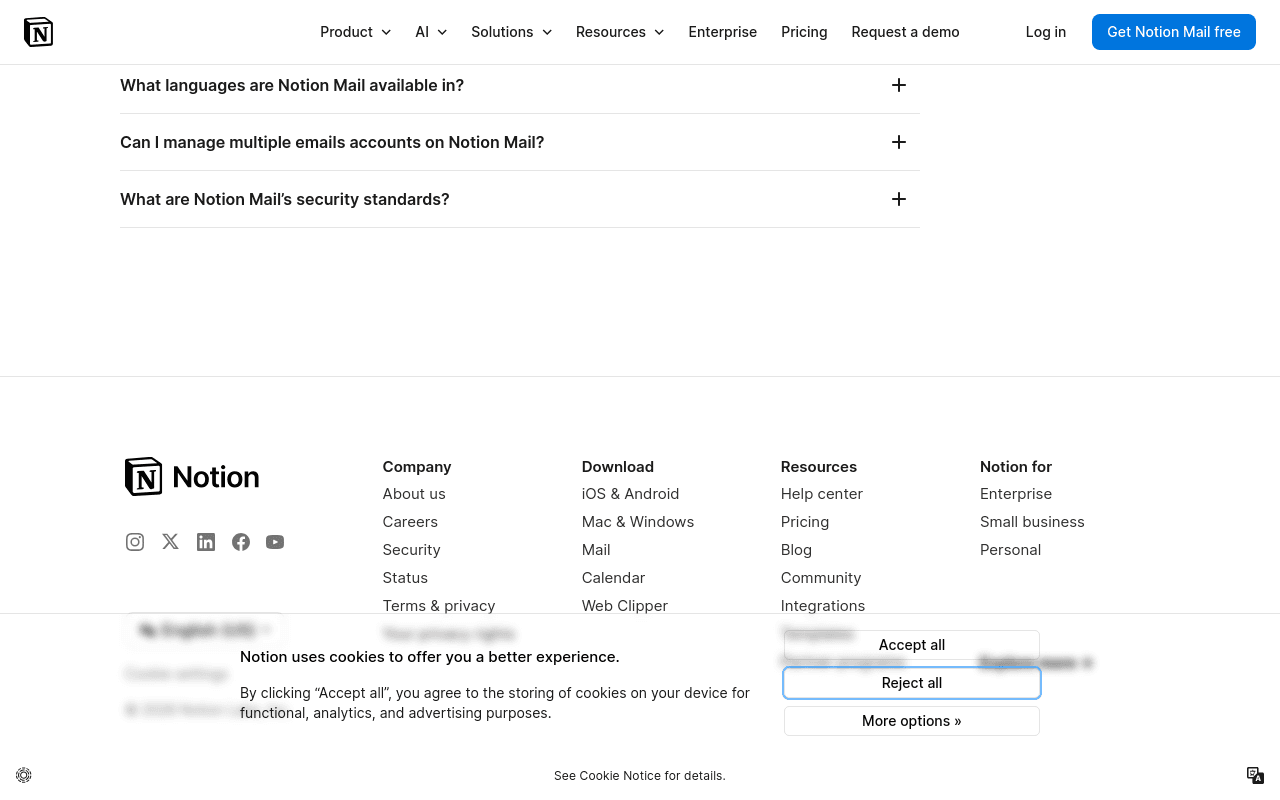
Task: Click the Company footer heading
Action: coord(417,467)
